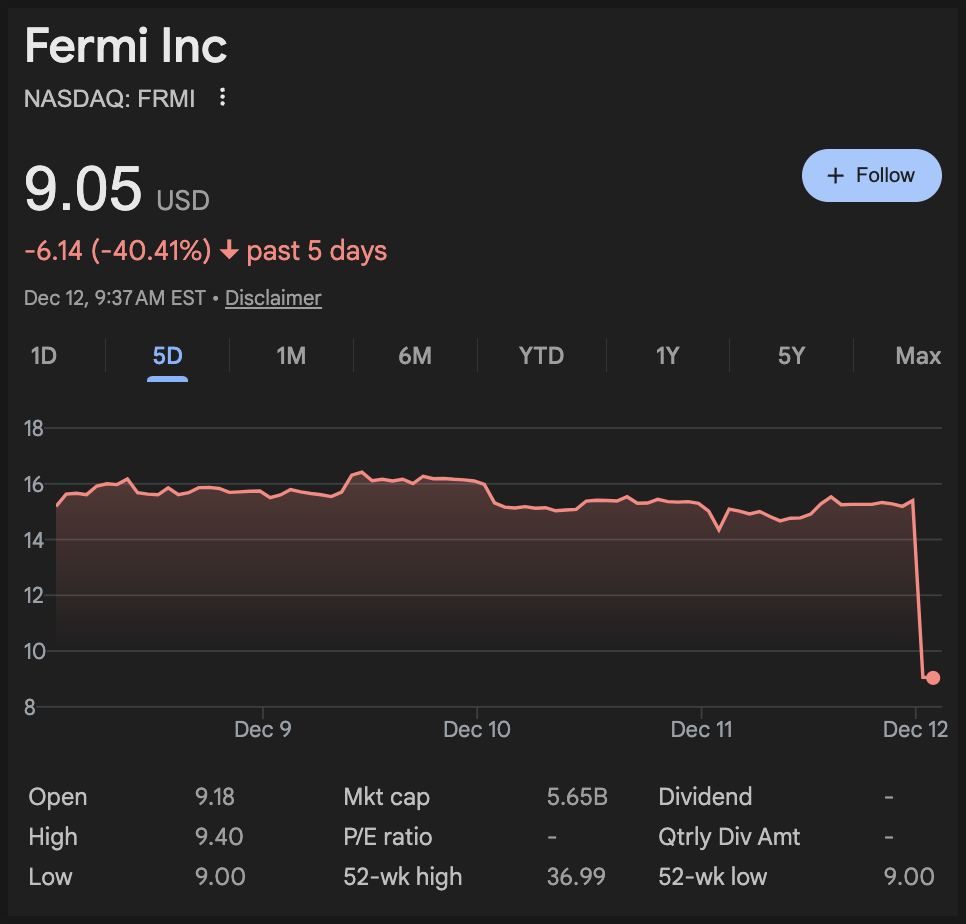Click the red down arrow beside percentage change
Screen dimensions: 966x924
pos(229,251)
